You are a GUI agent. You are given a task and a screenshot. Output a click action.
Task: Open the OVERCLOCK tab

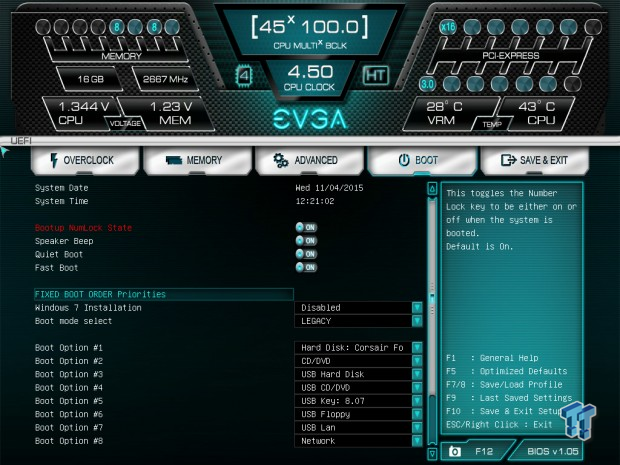85,161
